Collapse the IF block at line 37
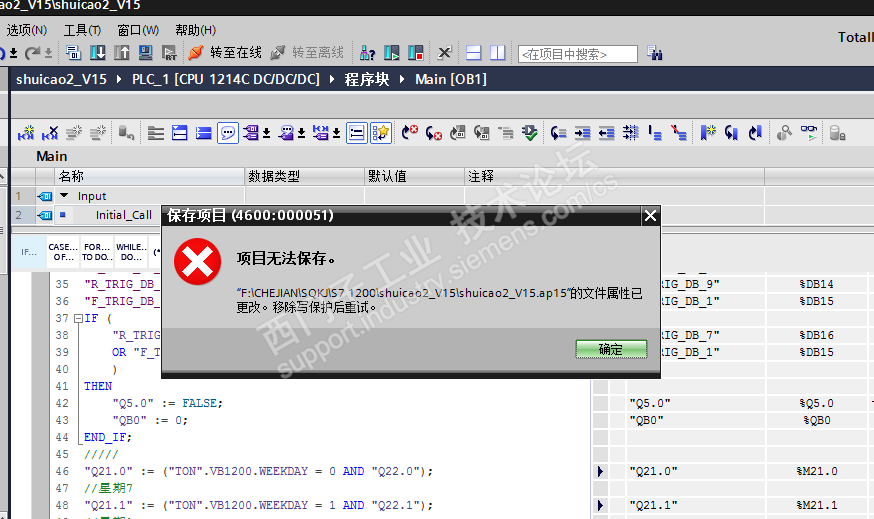 click(x=79, y=318)
